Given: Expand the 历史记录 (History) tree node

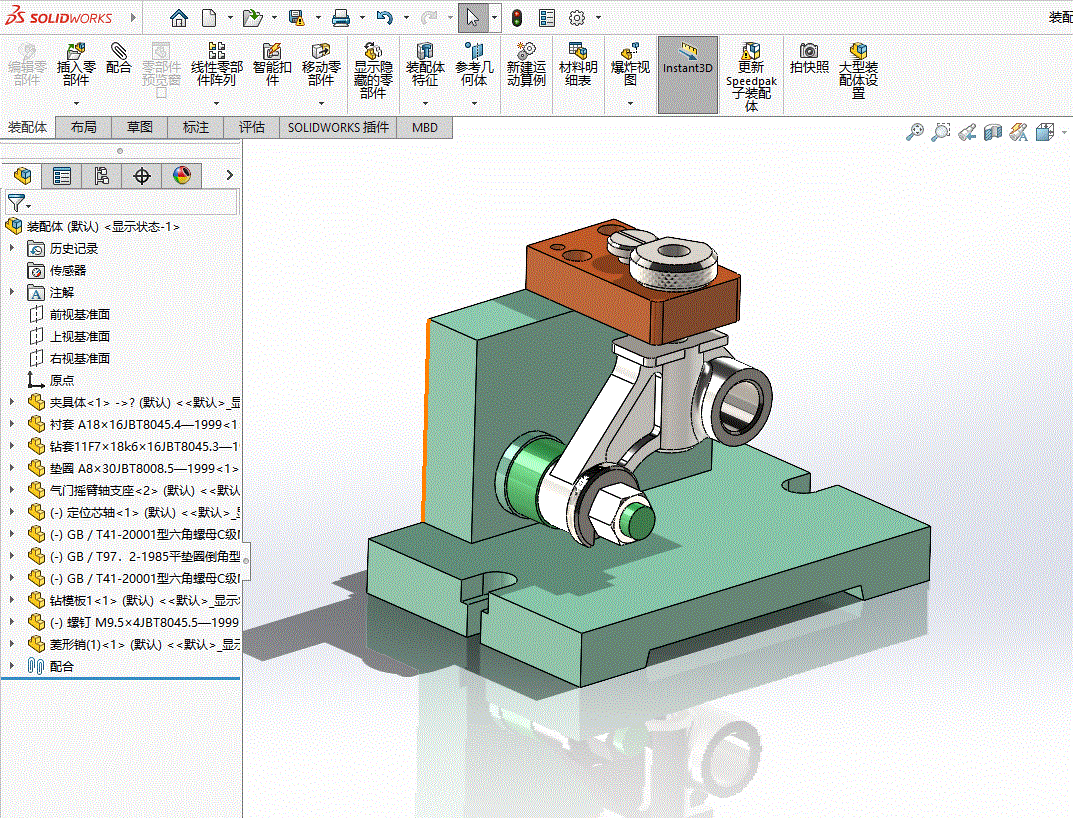Looking at the screenshot, I should coord(12,248).
